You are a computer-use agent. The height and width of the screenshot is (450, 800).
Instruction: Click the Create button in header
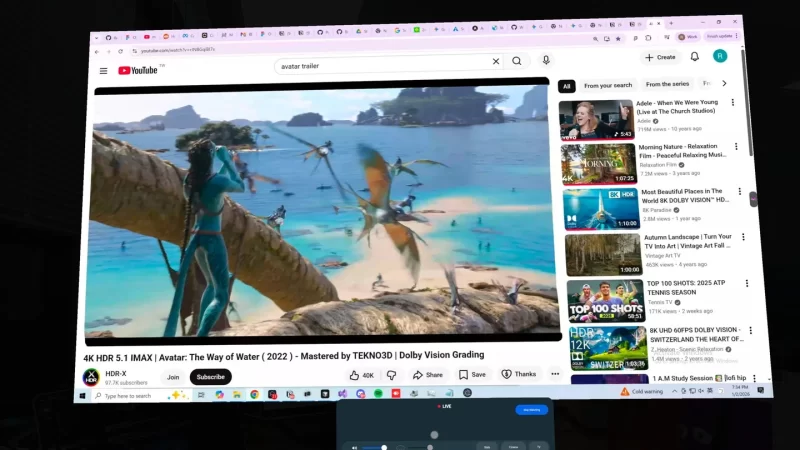[660, 57]
